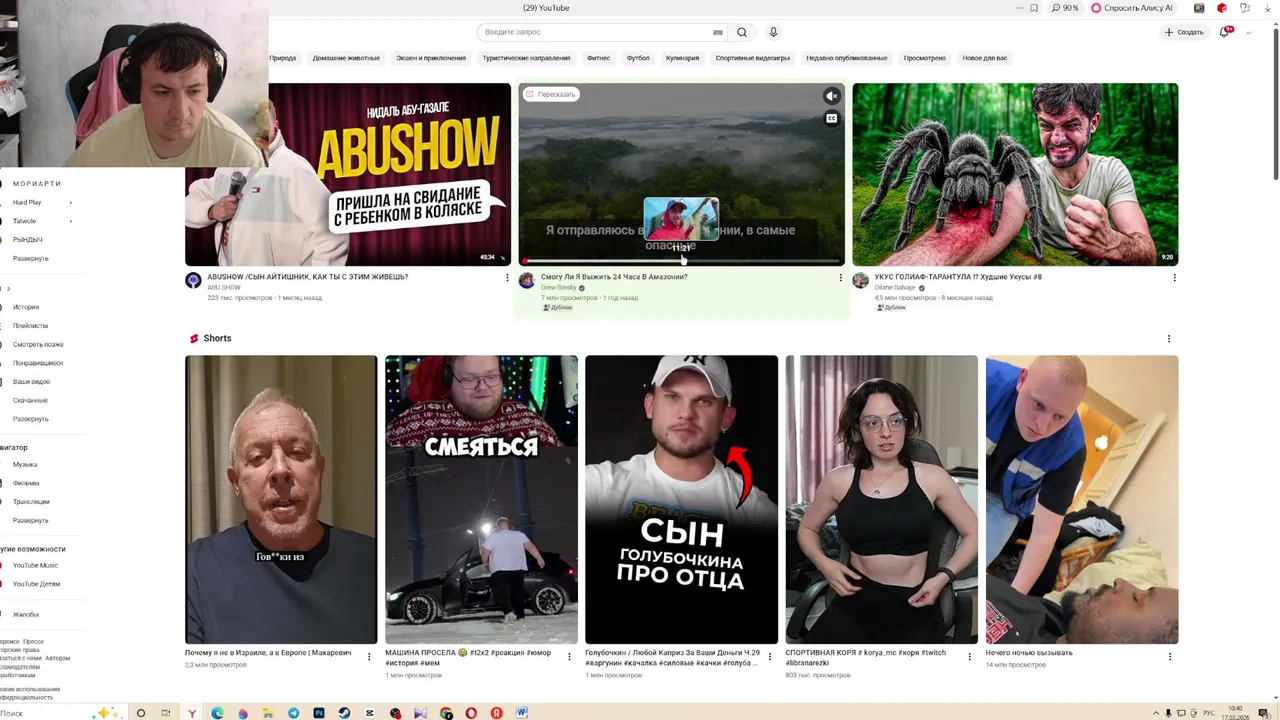Open options menu for Amazon survival video
1280x720 pixels.
click(x=840, y=278)
